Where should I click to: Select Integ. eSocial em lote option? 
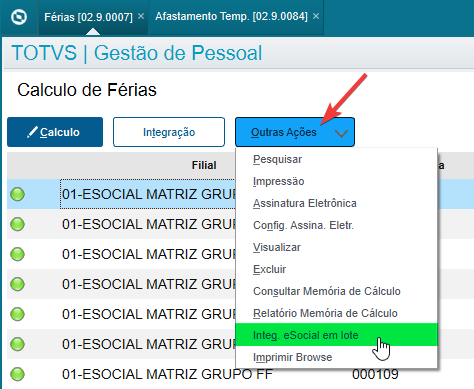click(336, 335)
